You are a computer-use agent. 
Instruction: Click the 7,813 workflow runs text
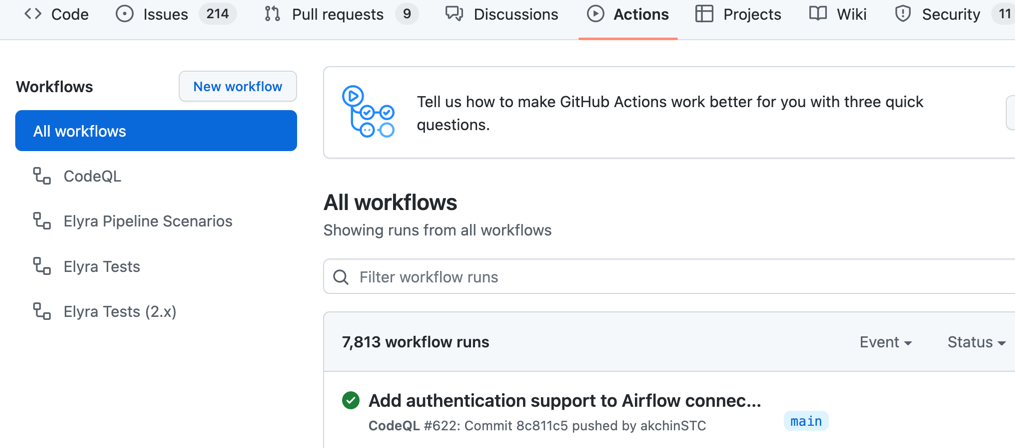416,342
